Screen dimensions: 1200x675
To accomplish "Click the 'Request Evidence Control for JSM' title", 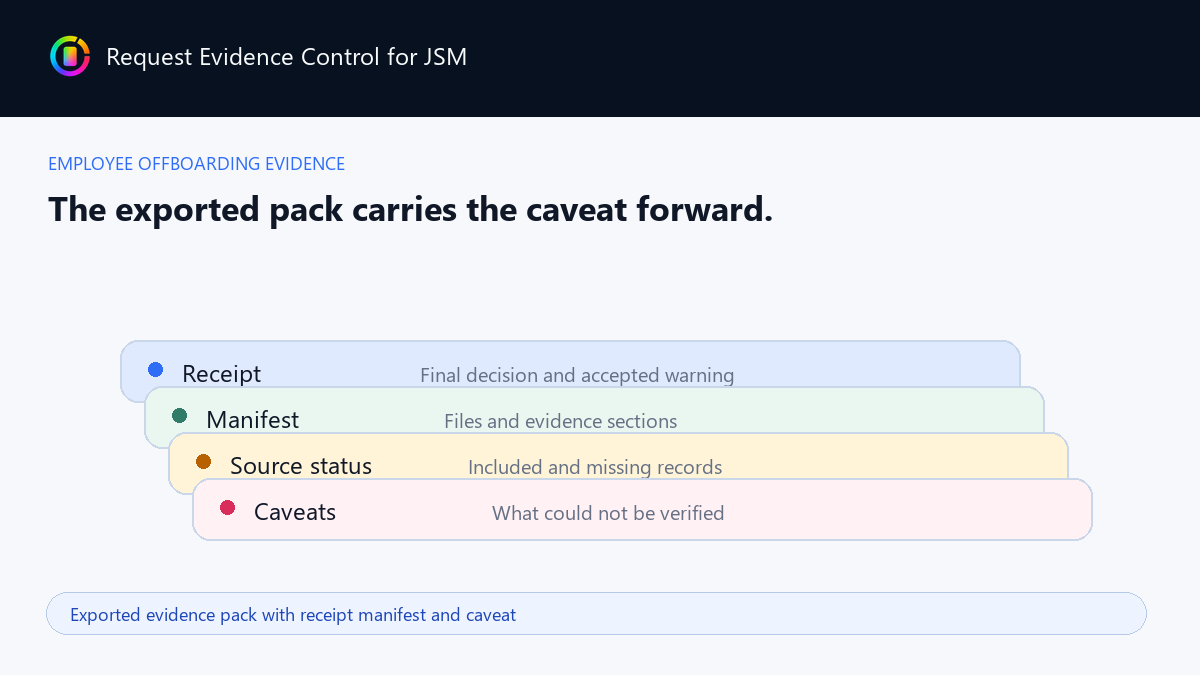I will coord(287,57).
